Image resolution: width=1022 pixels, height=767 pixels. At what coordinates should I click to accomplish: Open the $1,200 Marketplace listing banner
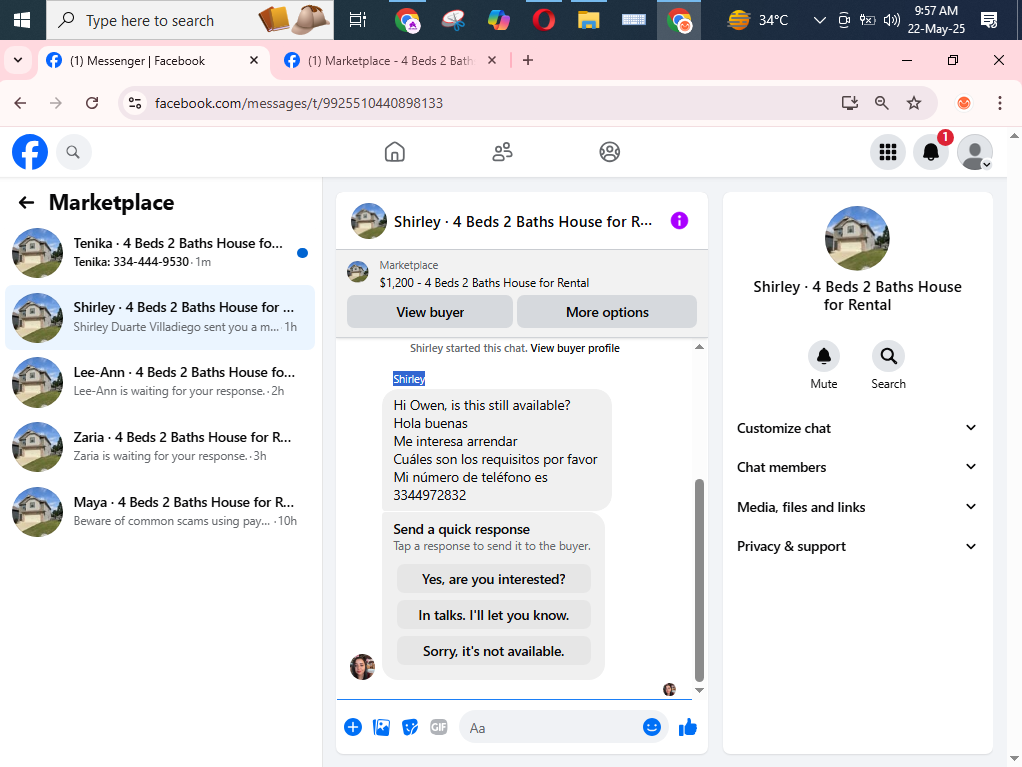pyautogui.click(x=521, y=274)
